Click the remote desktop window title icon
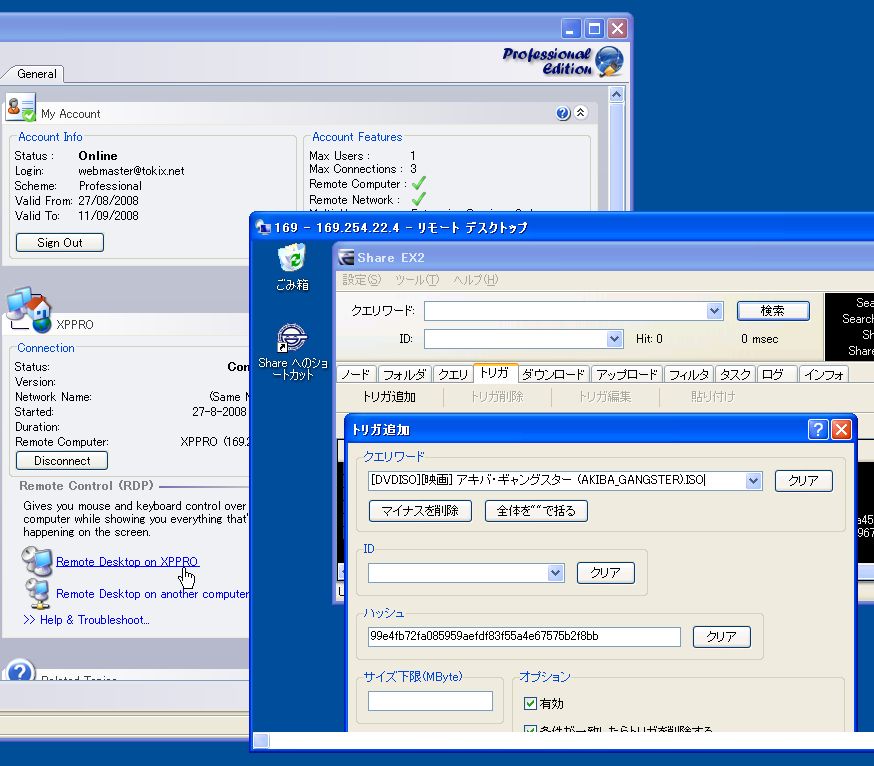Viewport: 874px width, 766px height. pyautogui.click(x=263, y=227)
